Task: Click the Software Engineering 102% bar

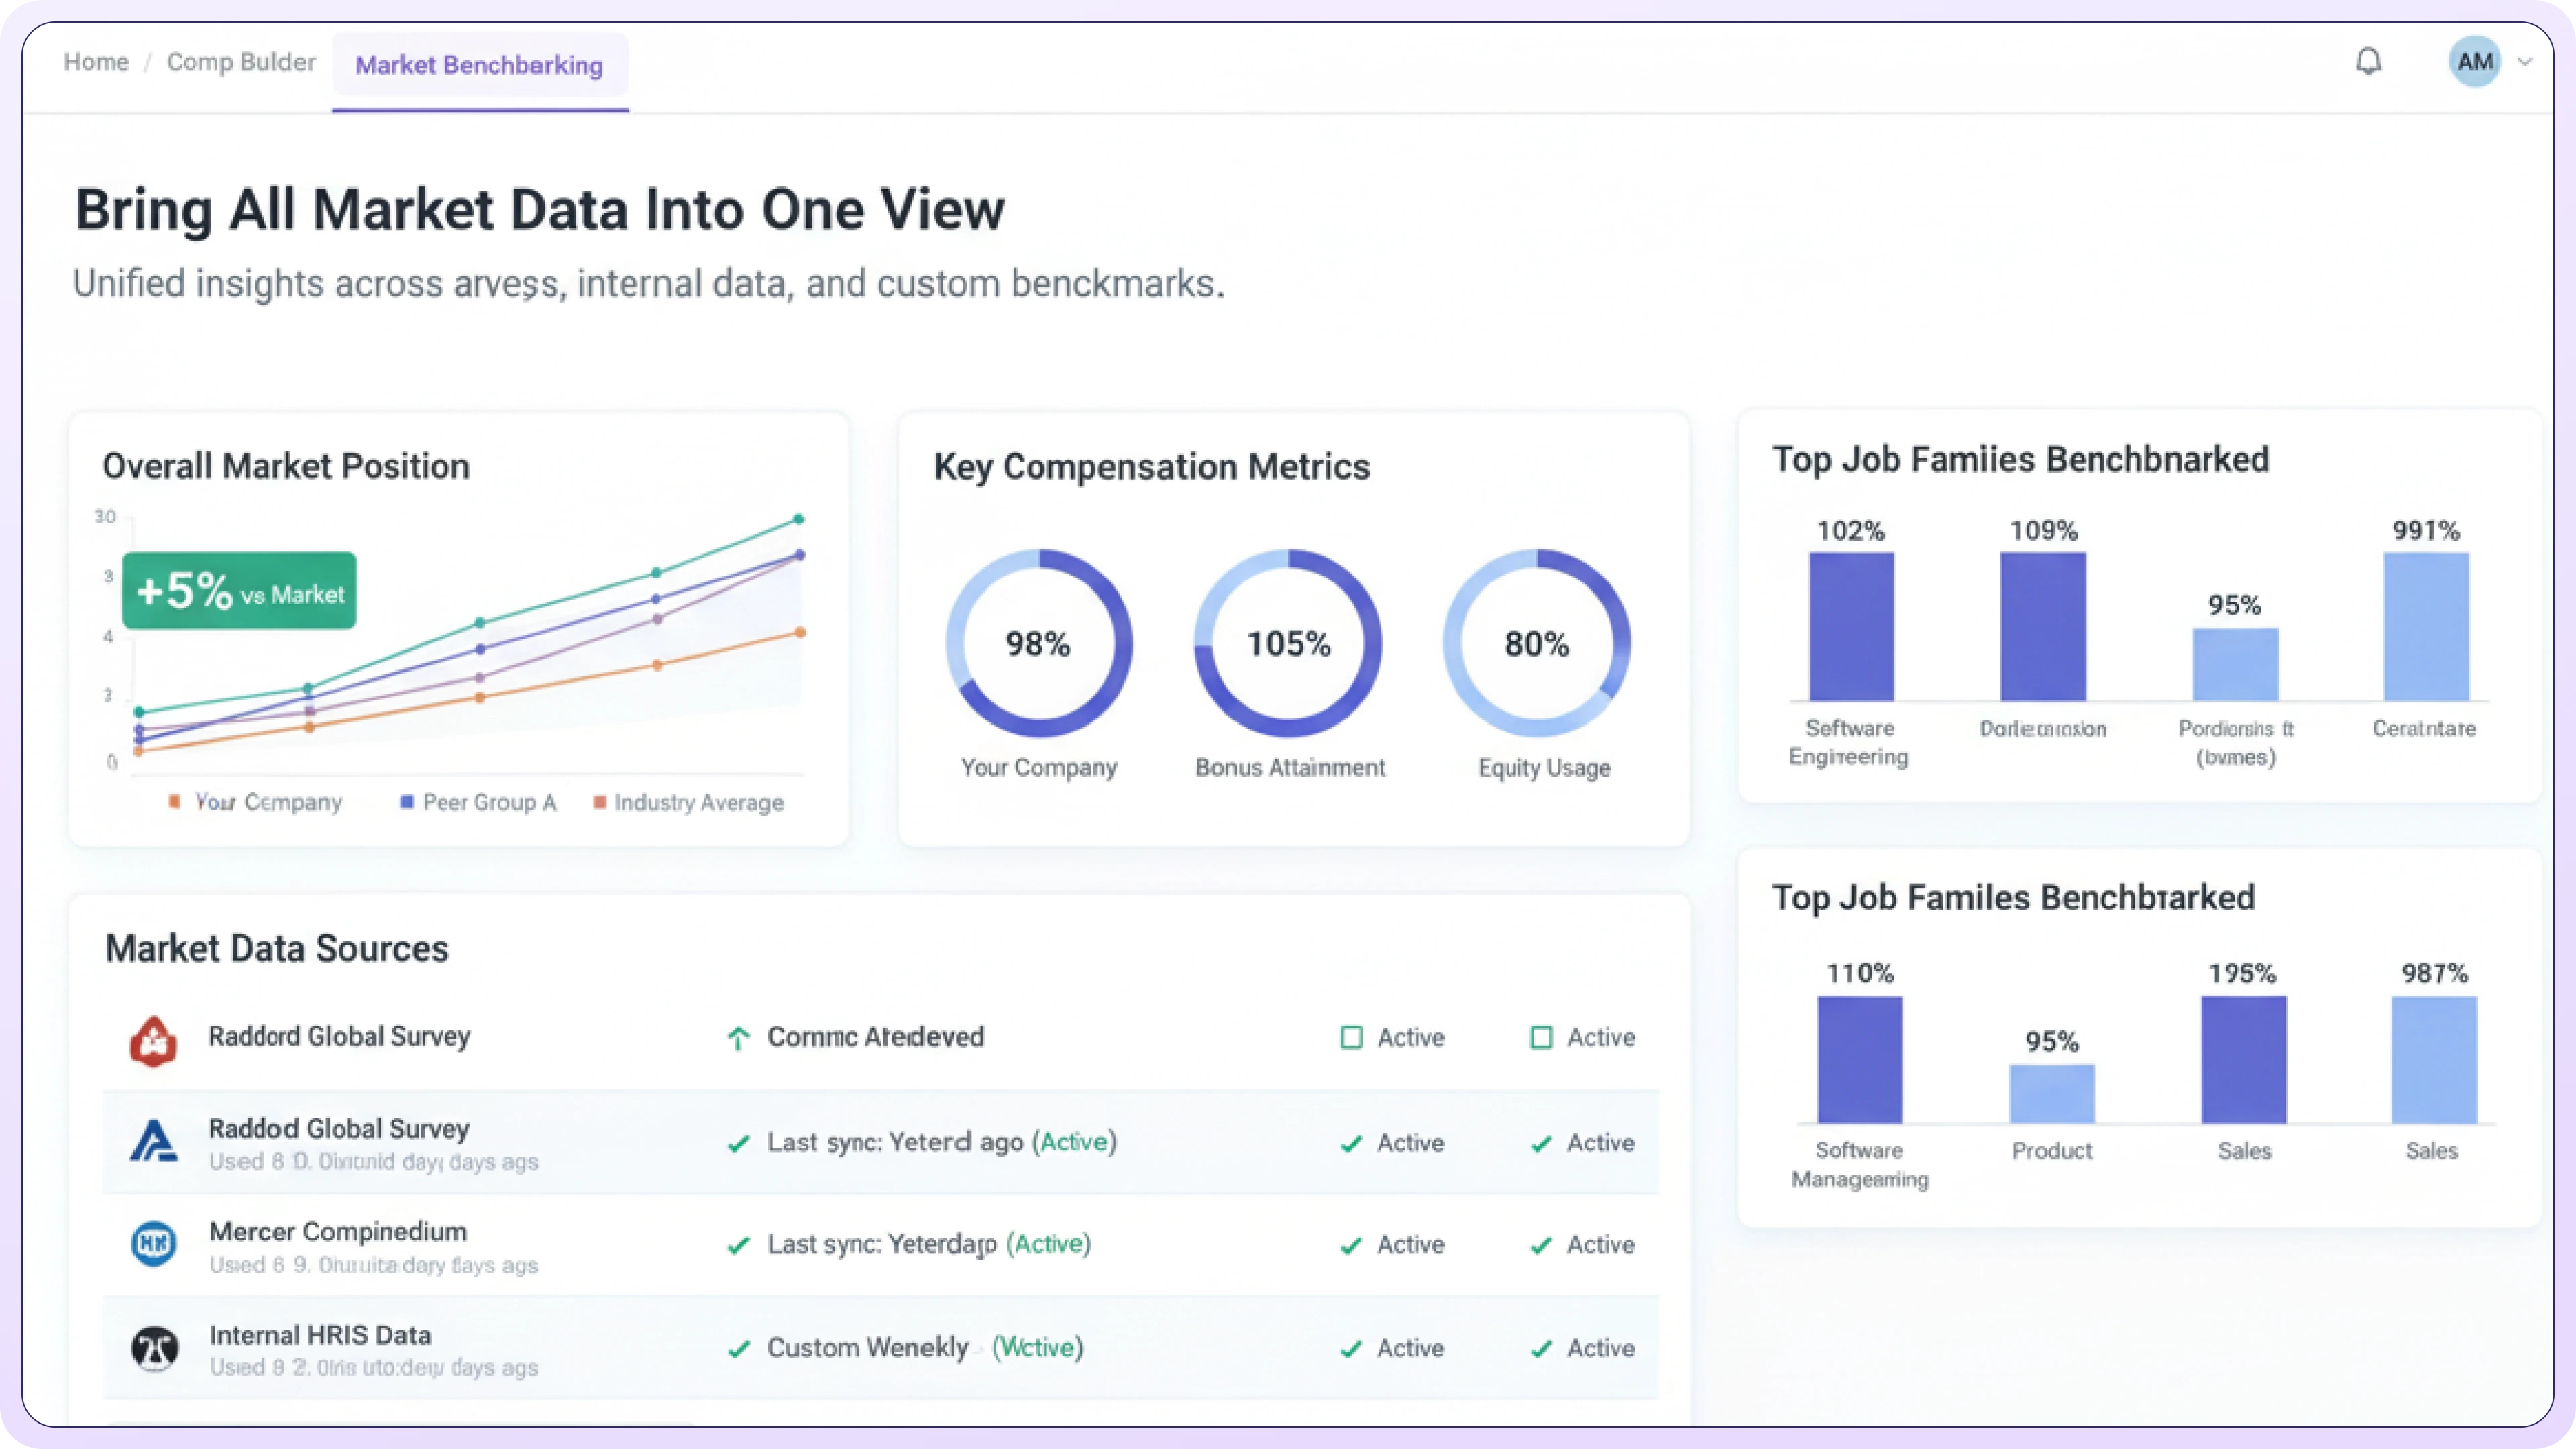Action: click(x=1851, y=627)
